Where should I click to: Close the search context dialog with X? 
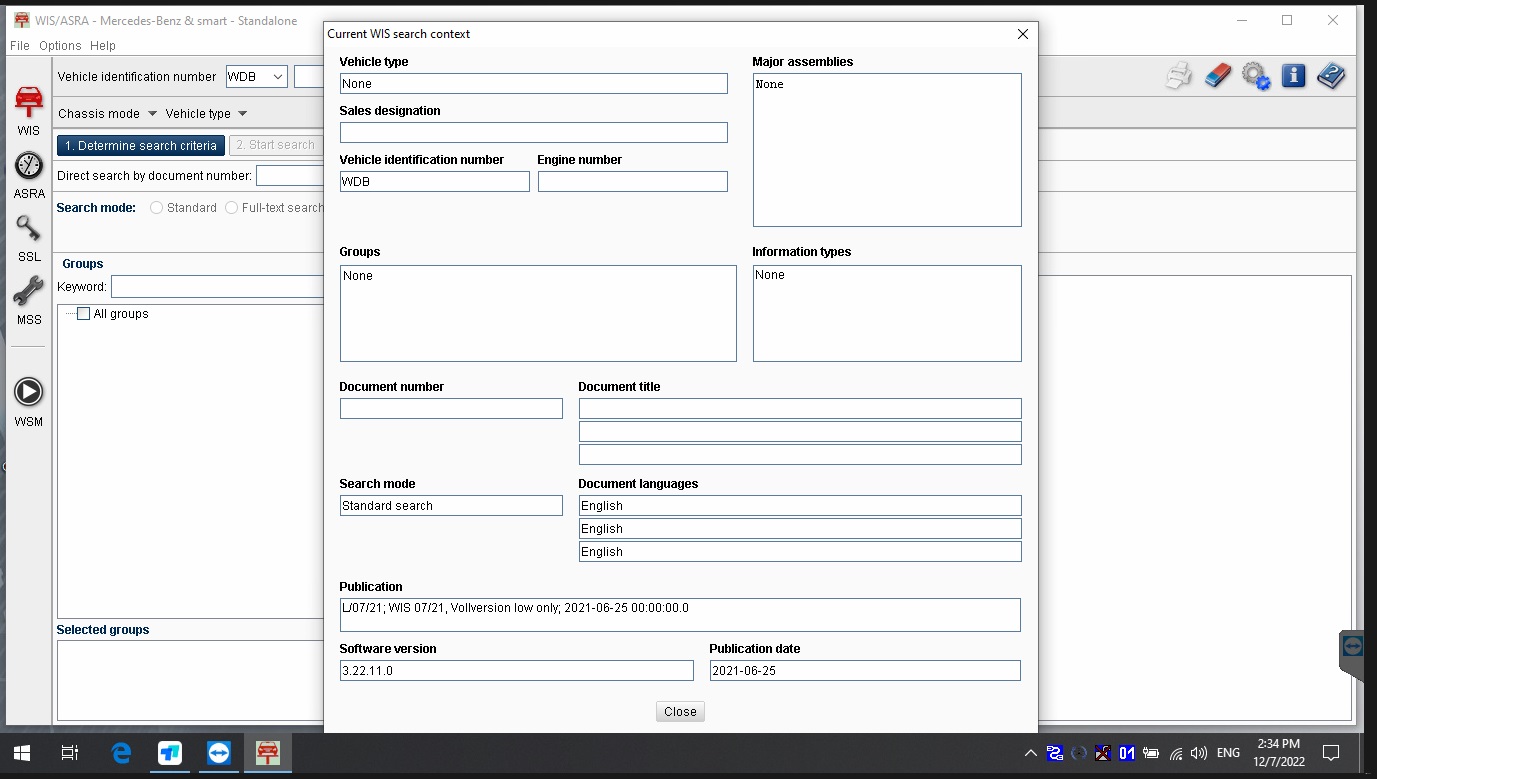pos(1022,34)
